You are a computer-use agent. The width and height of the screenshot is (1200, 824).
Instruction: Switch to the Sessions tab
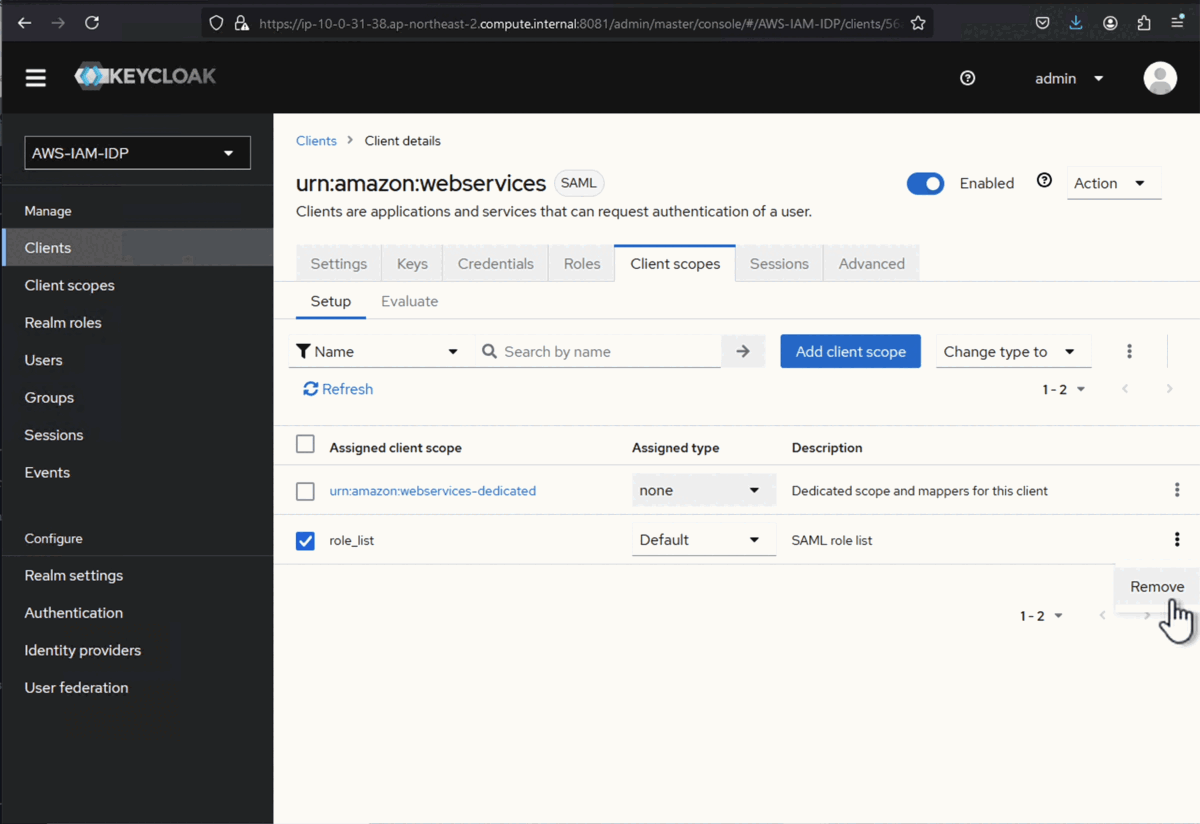point(779,264)
